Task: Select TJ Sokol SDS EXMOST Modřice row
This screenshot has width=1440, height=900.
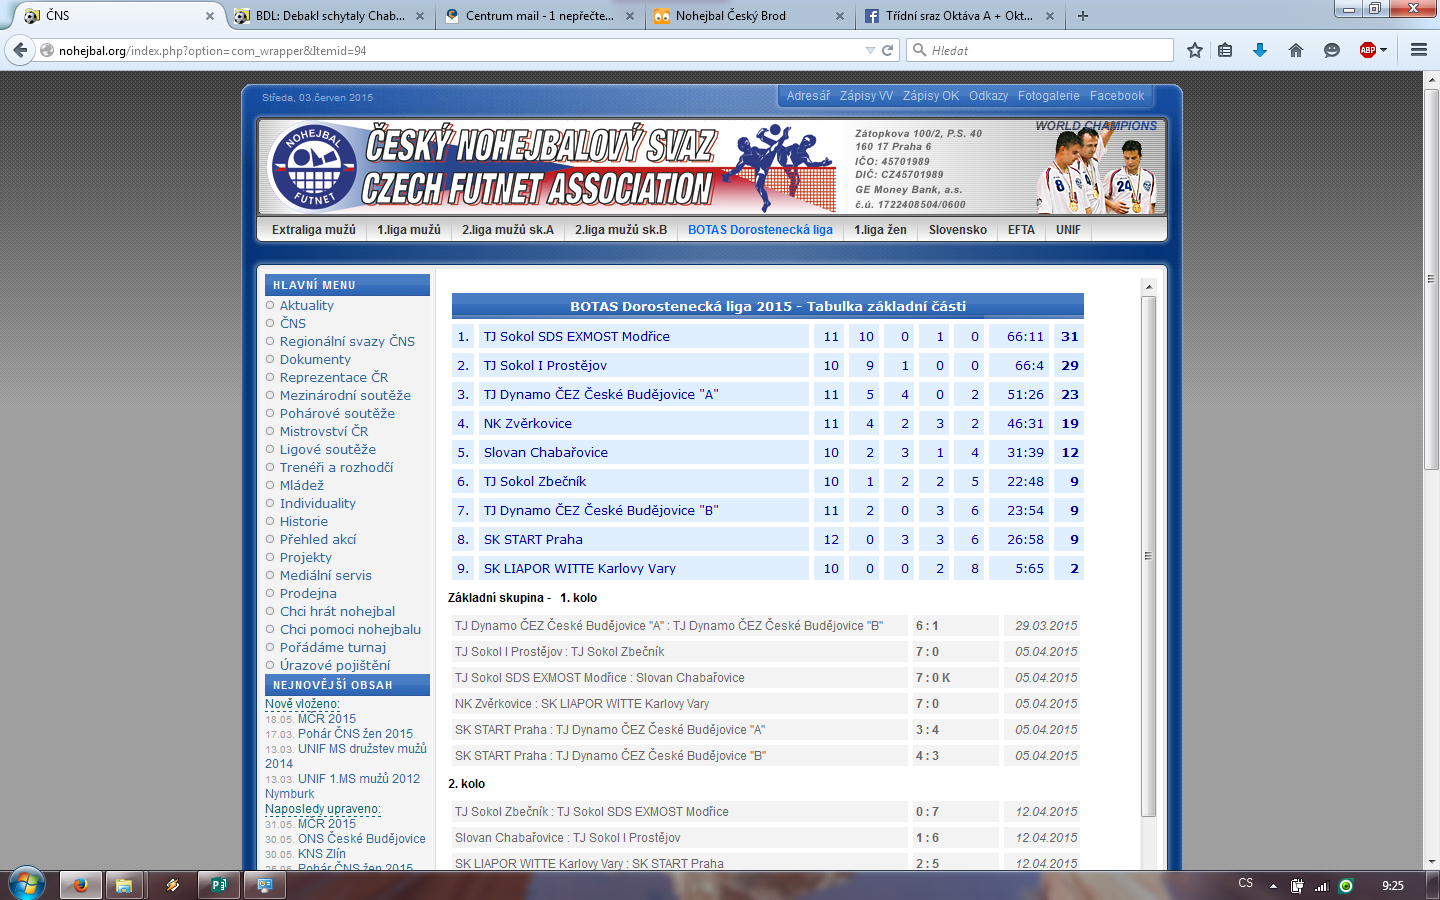Action: click(767, 337)
